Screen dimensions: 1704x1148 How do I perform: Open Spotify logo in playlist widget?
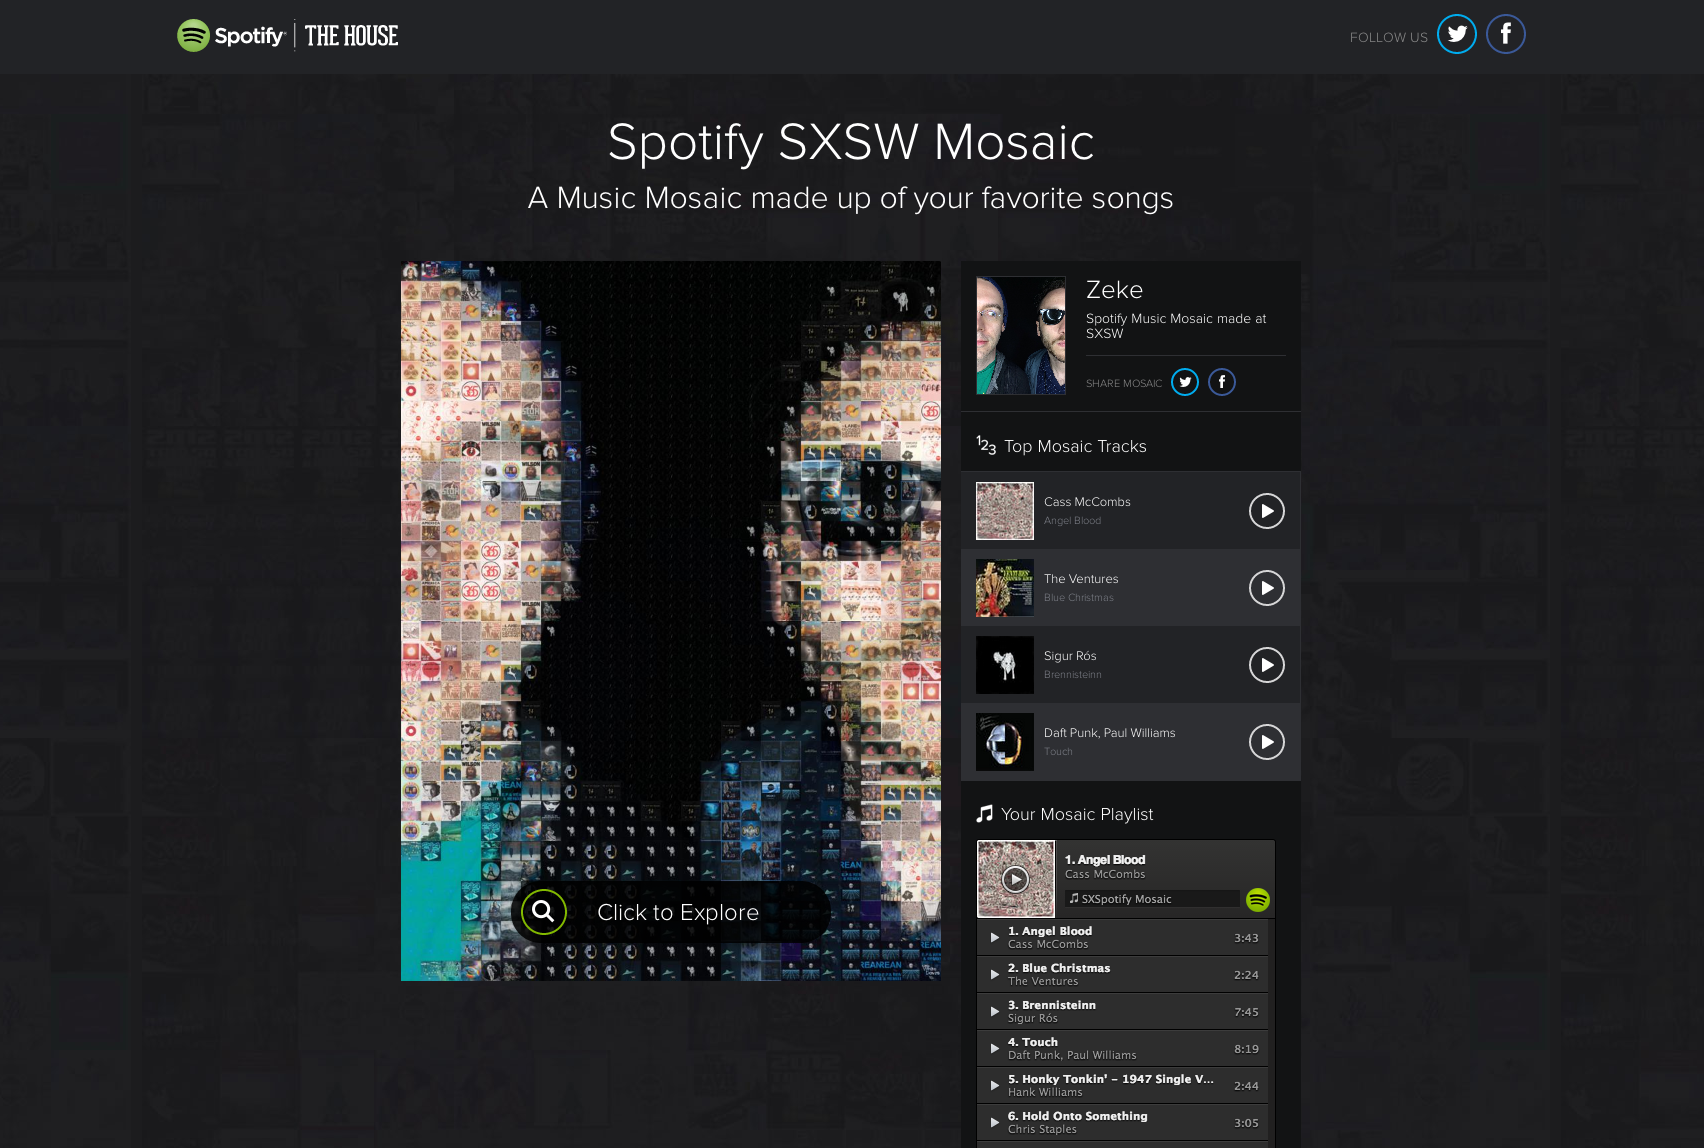1257,900
